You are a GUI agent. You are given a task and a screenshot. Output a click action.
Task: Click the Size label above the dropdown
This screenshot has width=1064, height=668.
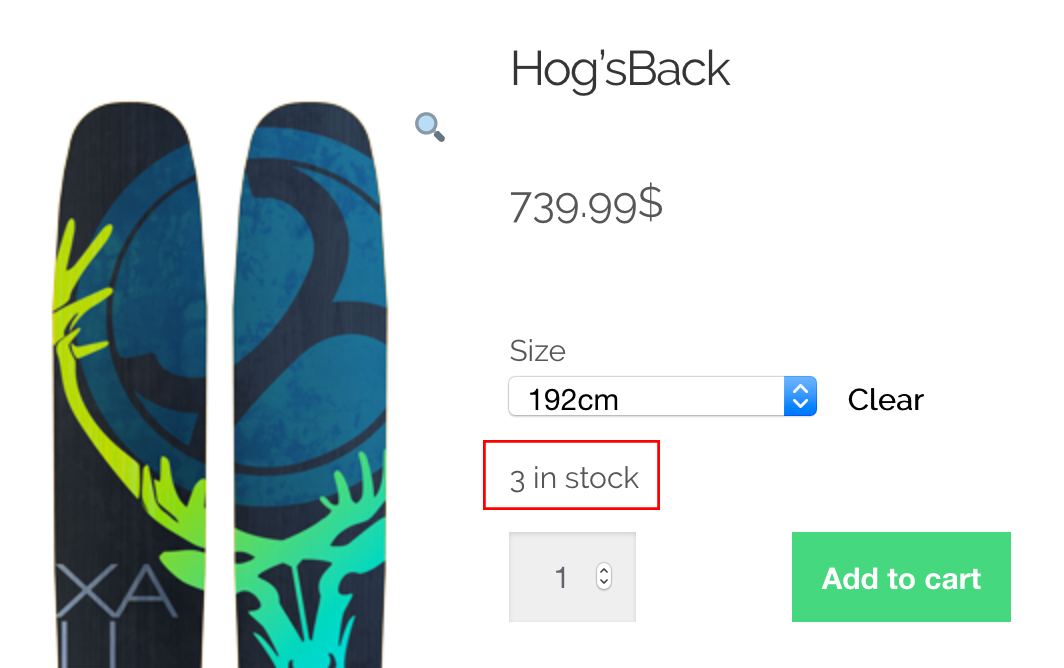coord(537,351)
